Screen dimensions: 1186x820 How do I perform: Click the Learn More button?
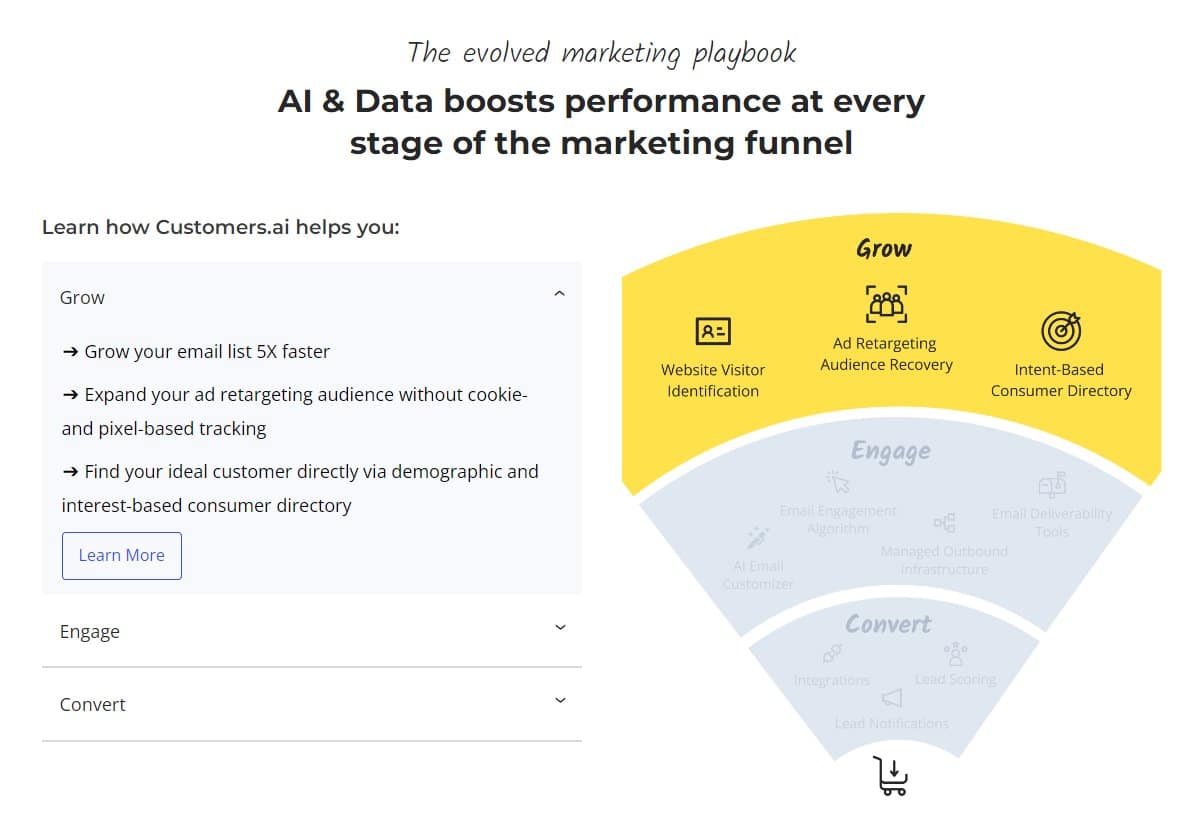click(122, 556)
